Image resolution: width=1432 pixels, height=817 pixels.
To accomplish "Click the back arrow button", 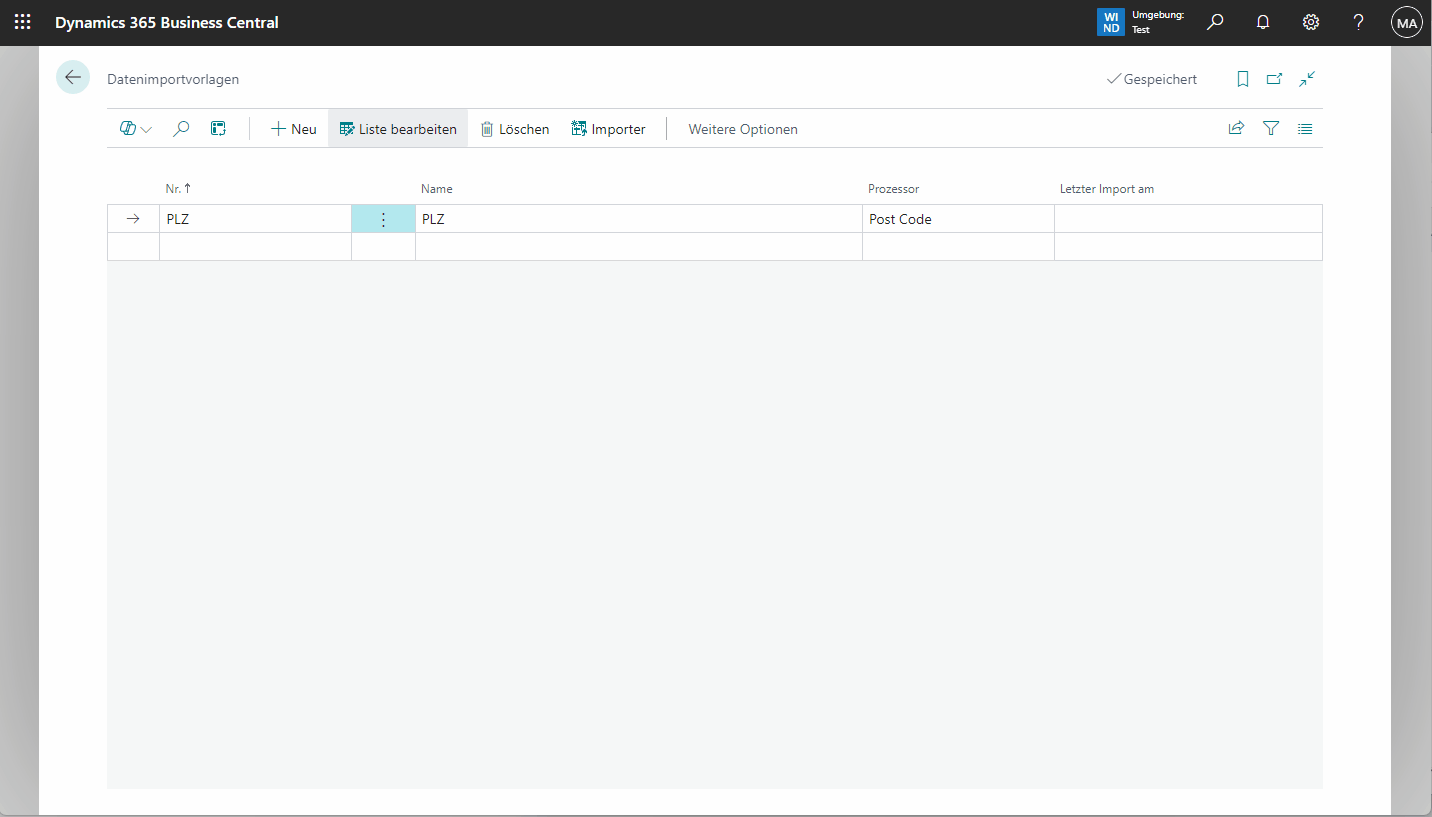I will point(73,78).
